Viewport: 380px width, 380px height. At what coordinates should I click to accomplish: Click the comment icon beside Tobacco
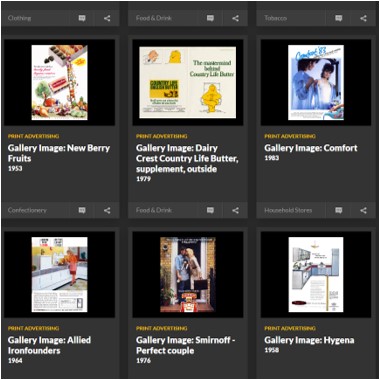(x=339, y=18)
